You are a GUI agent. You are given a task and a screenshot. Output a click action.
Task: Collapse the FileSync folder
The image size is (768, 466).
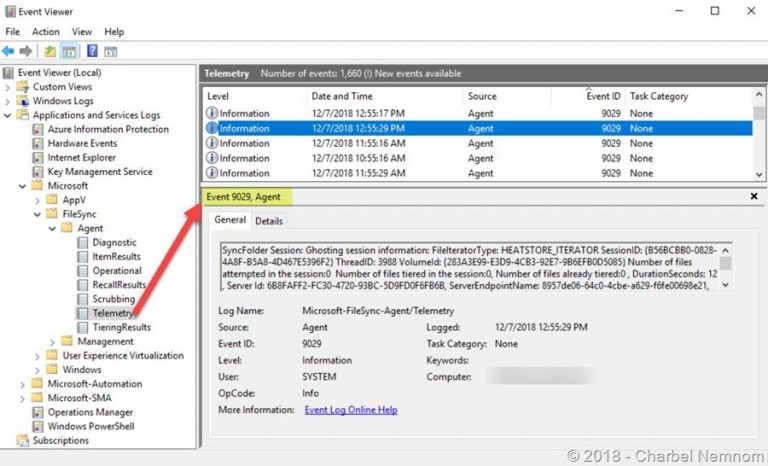tap(37, 215)
